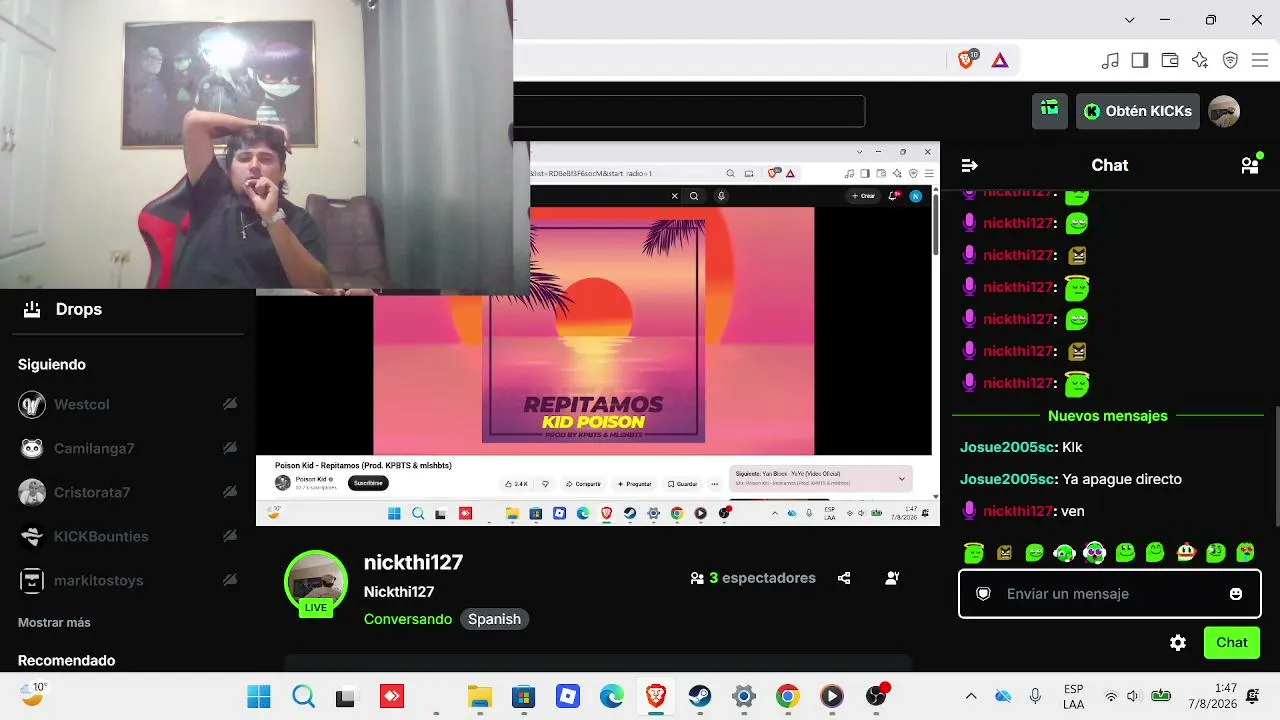The image size is (1280, 720).
Task: Open Brave Rewards triangle icon
Action: pyautogui.click(x=1000, y=60)
